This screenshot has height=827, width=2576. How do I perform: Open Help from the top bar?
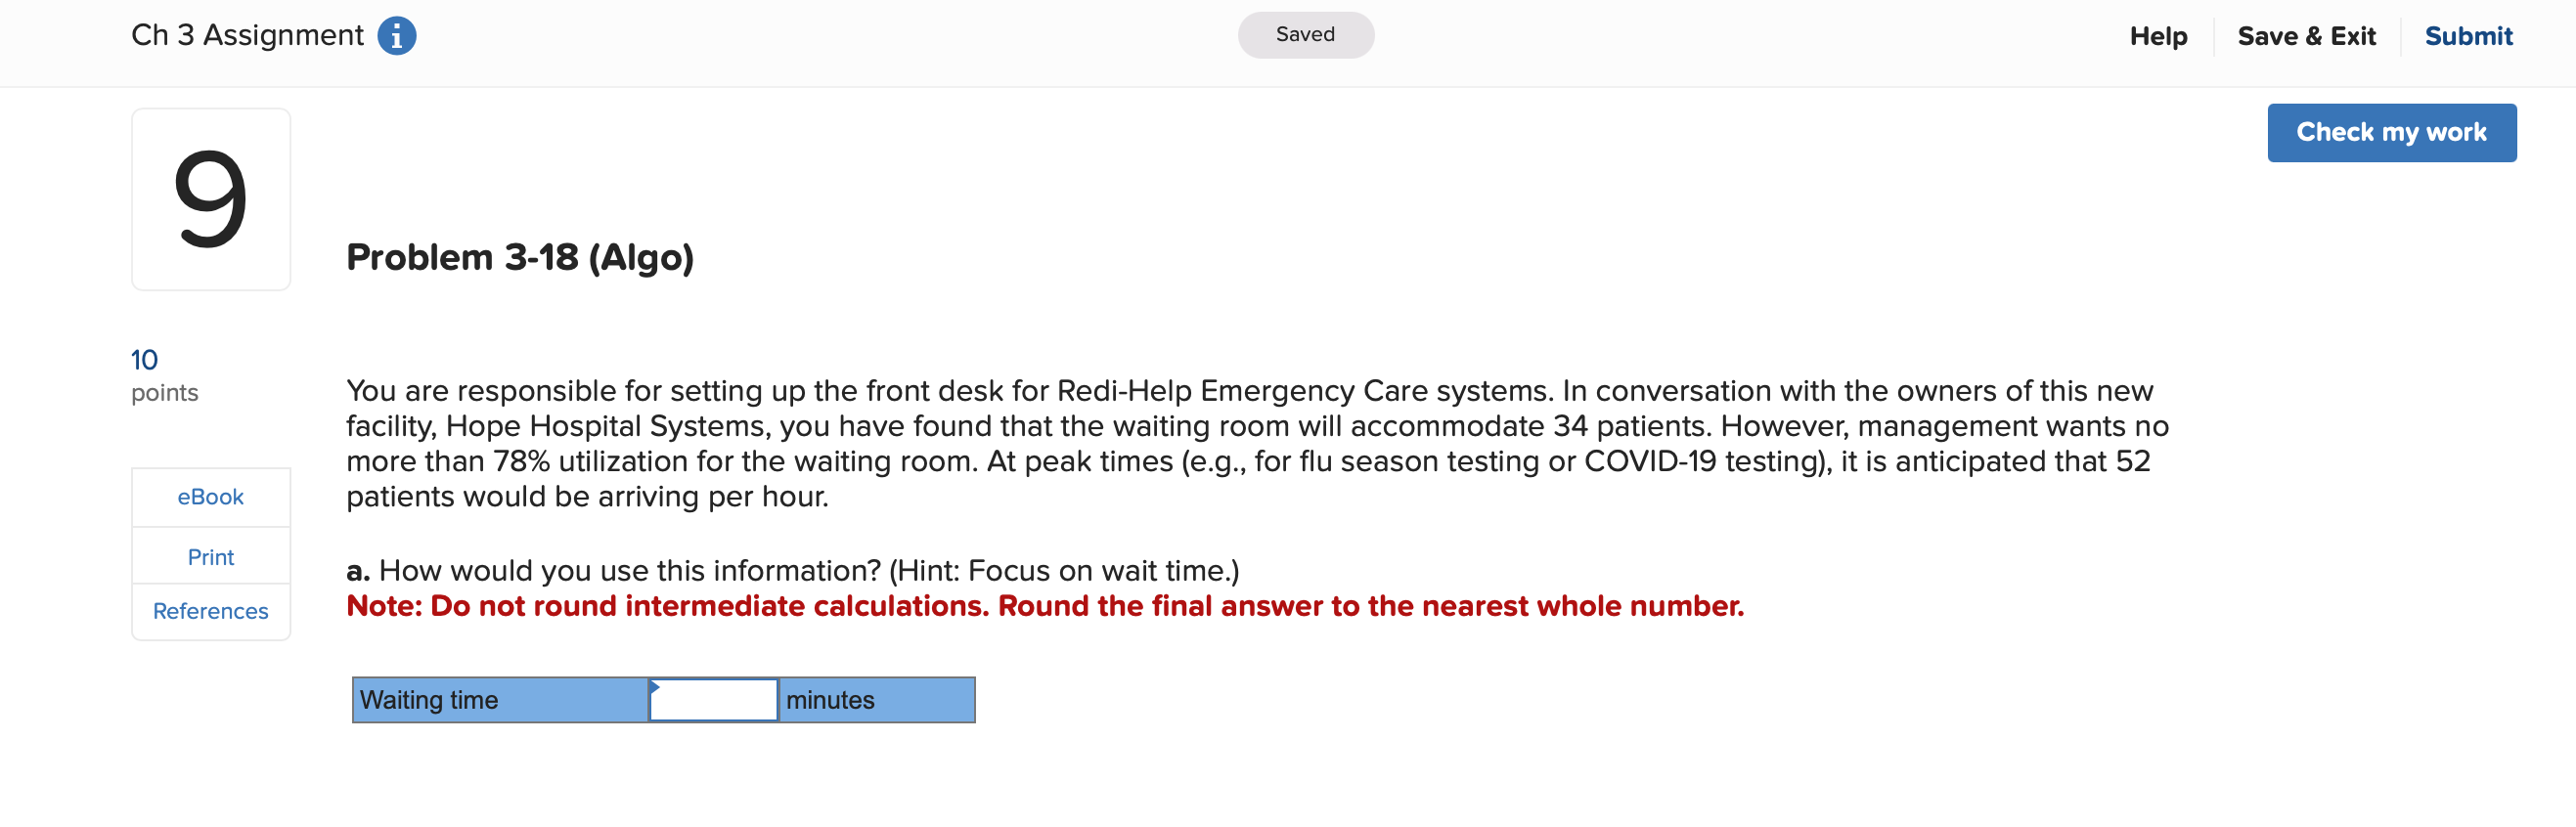click(x=2158, y=35)
